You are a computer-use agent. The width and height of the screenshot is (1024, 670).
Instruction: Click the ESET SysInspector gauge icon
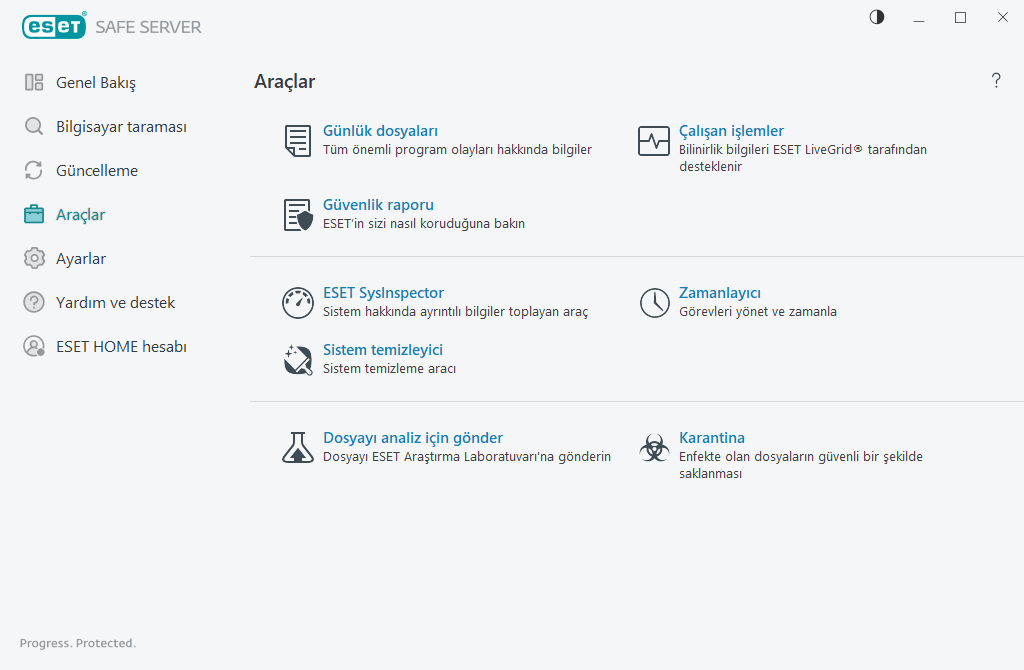[x=298, y=303]
